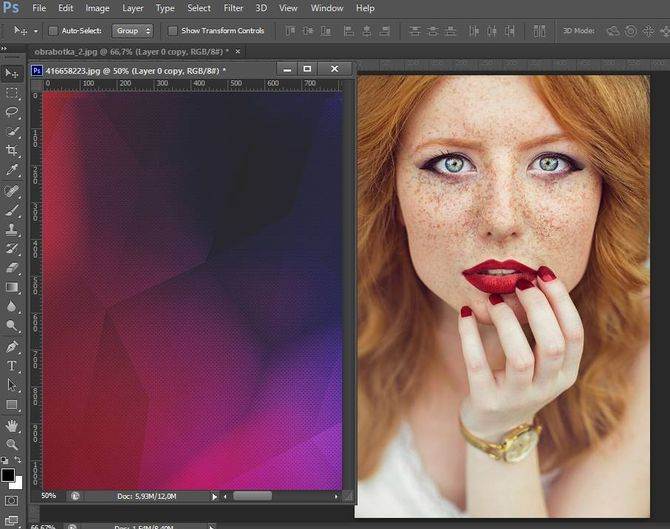Click the horizontal scrollbar of the floating document
Screen dimensions: 670x529
[252, 495]
